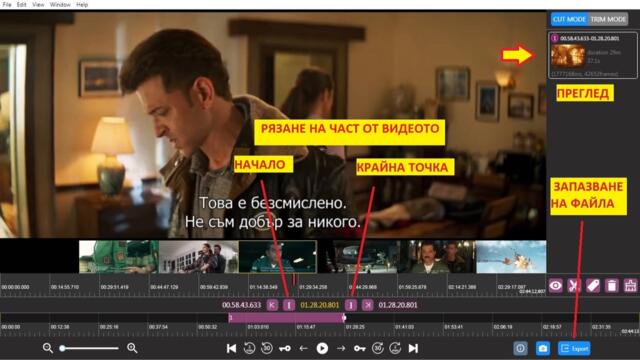Open the Edit menu
640x360 pixels.
point(22,4)
